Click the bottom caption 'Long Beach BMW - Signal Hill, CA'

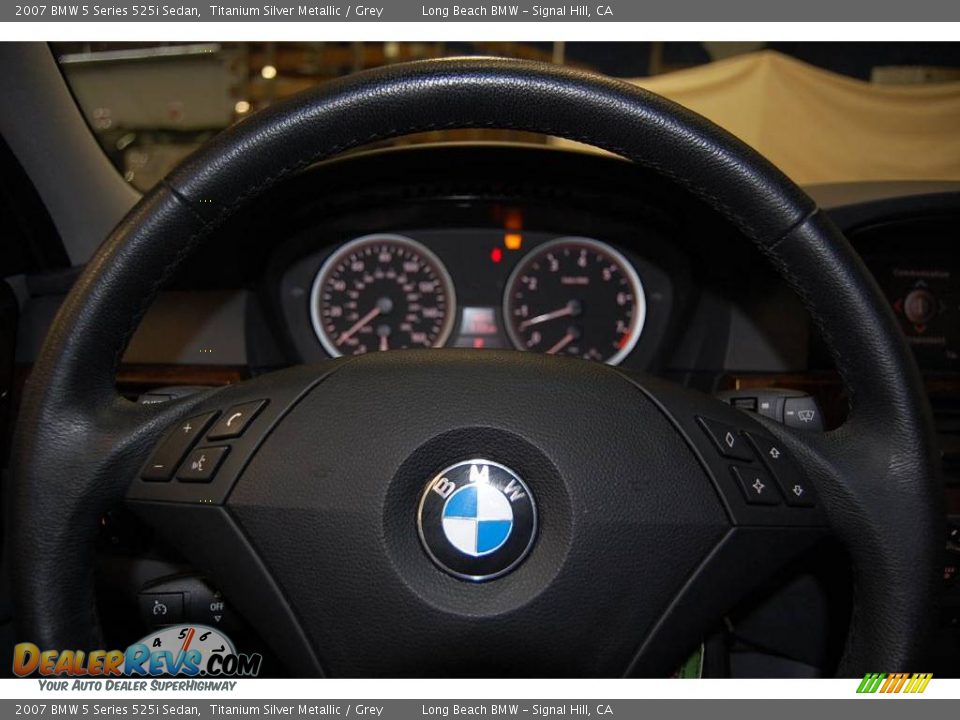click(x=517, y=710)
